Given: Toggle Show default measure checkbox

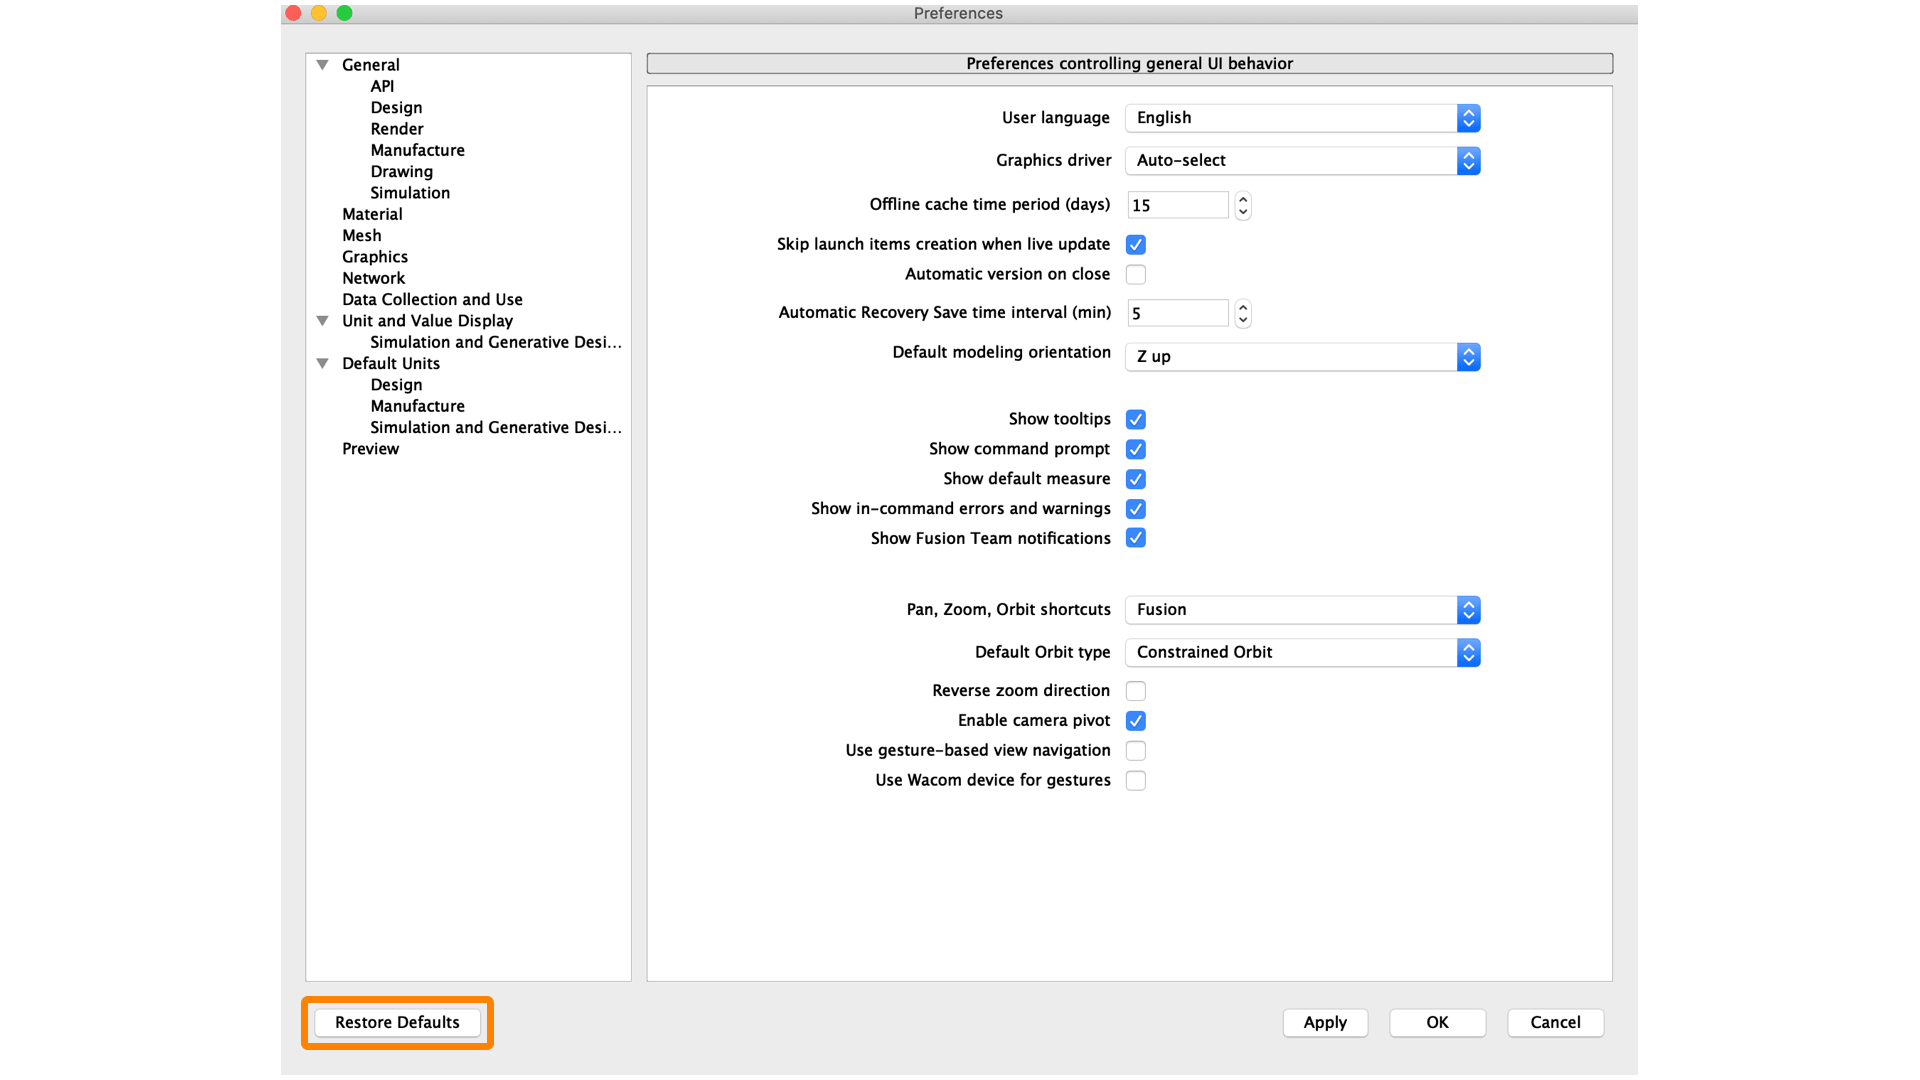Looking at the screenshot, I should click(1136, 479).
